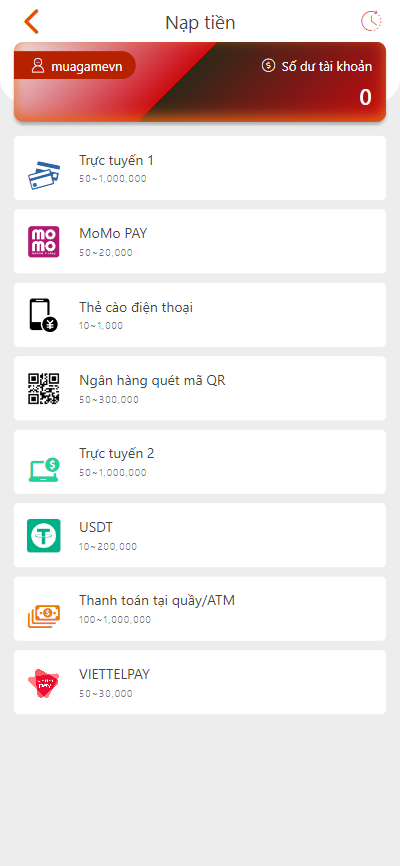Image resolution: width=400 pixels, height=866 pixels.
Task: Open Ngân hàng quét mã QR method
Action: [200, 388]
